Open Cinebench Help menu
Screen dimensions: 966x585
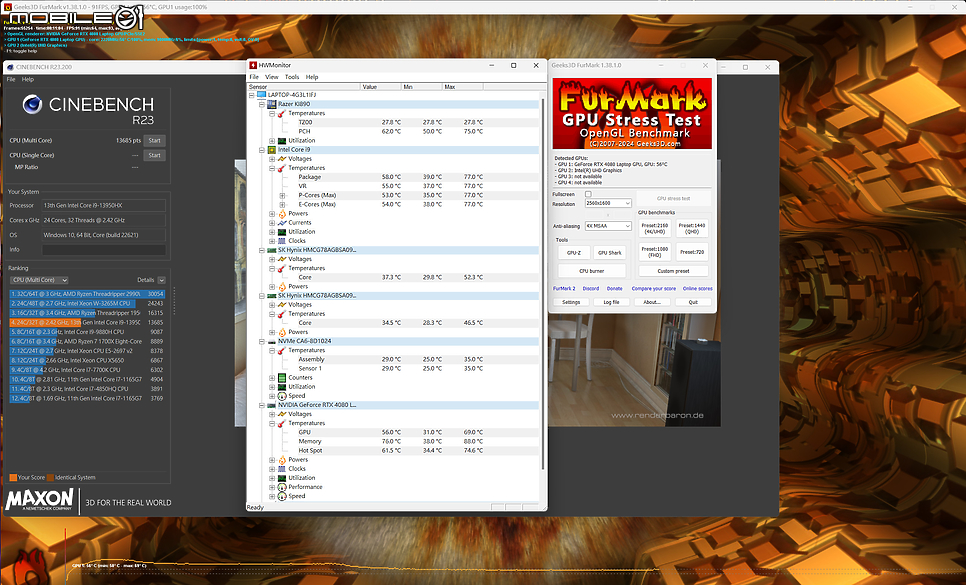[28, 79]
